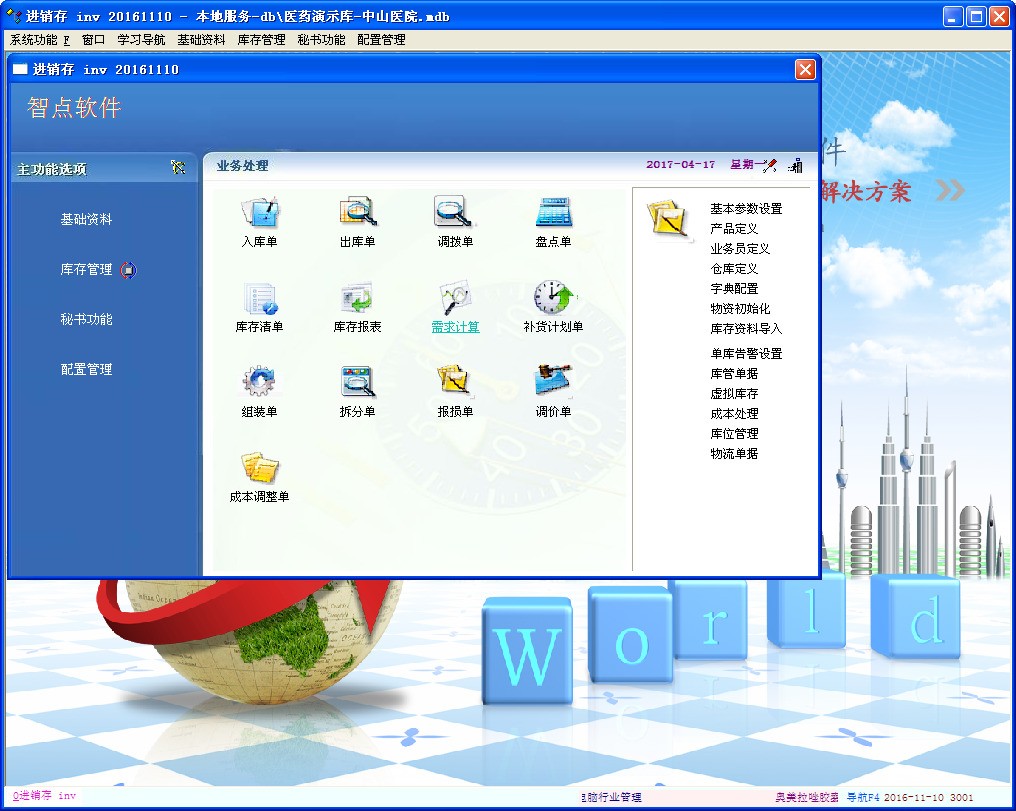Click the date edit pen icon beside 星期一

pos(770,163)
